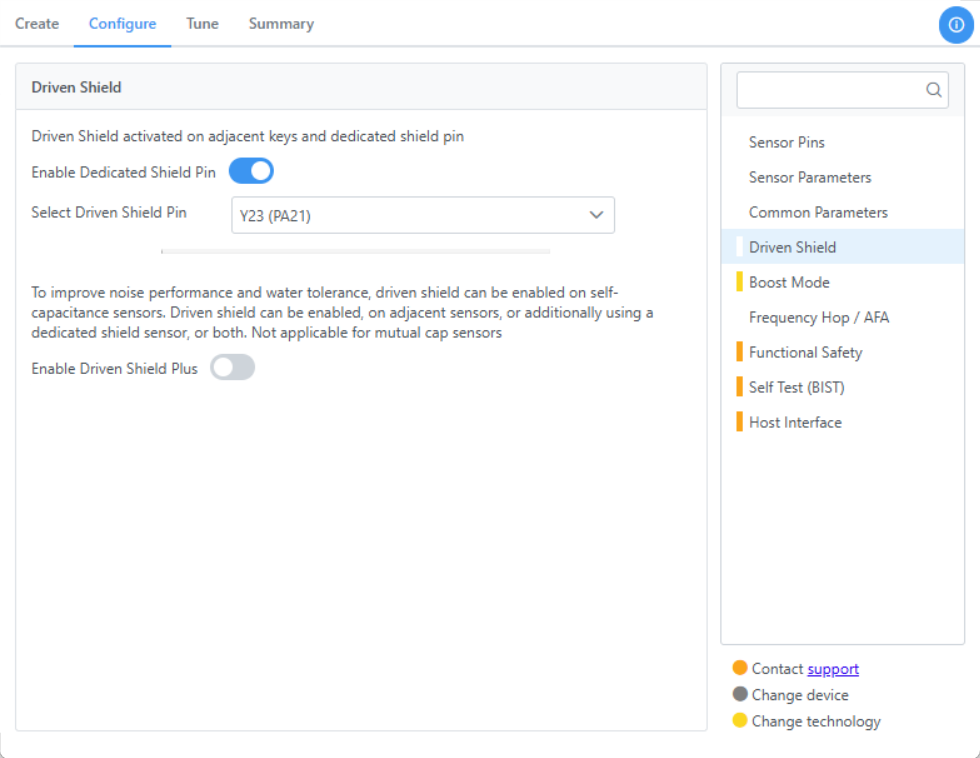Go to the Summary tab
The height and width of the screenshot is (758, 980).
click(281, 24)
